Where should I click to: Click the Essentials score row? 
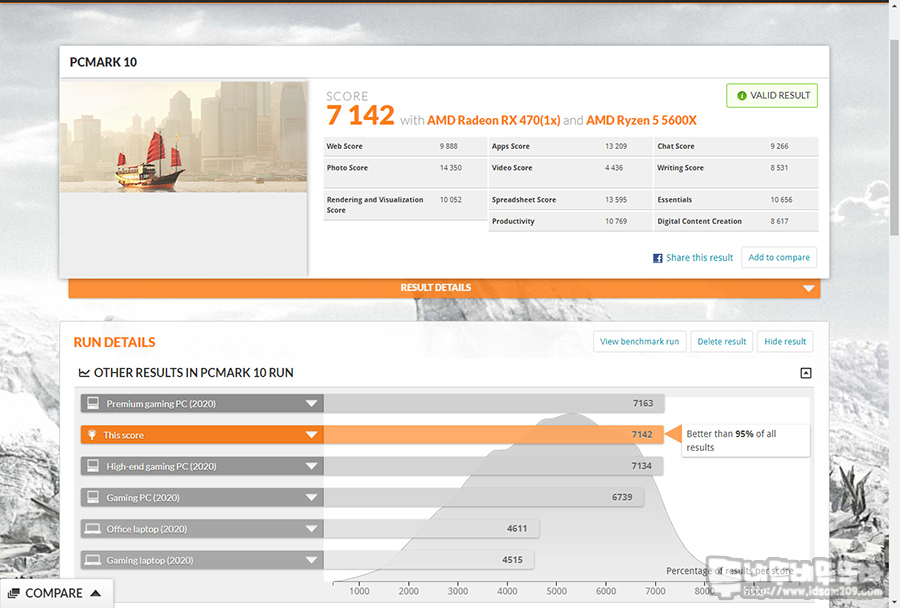point(736,200)
